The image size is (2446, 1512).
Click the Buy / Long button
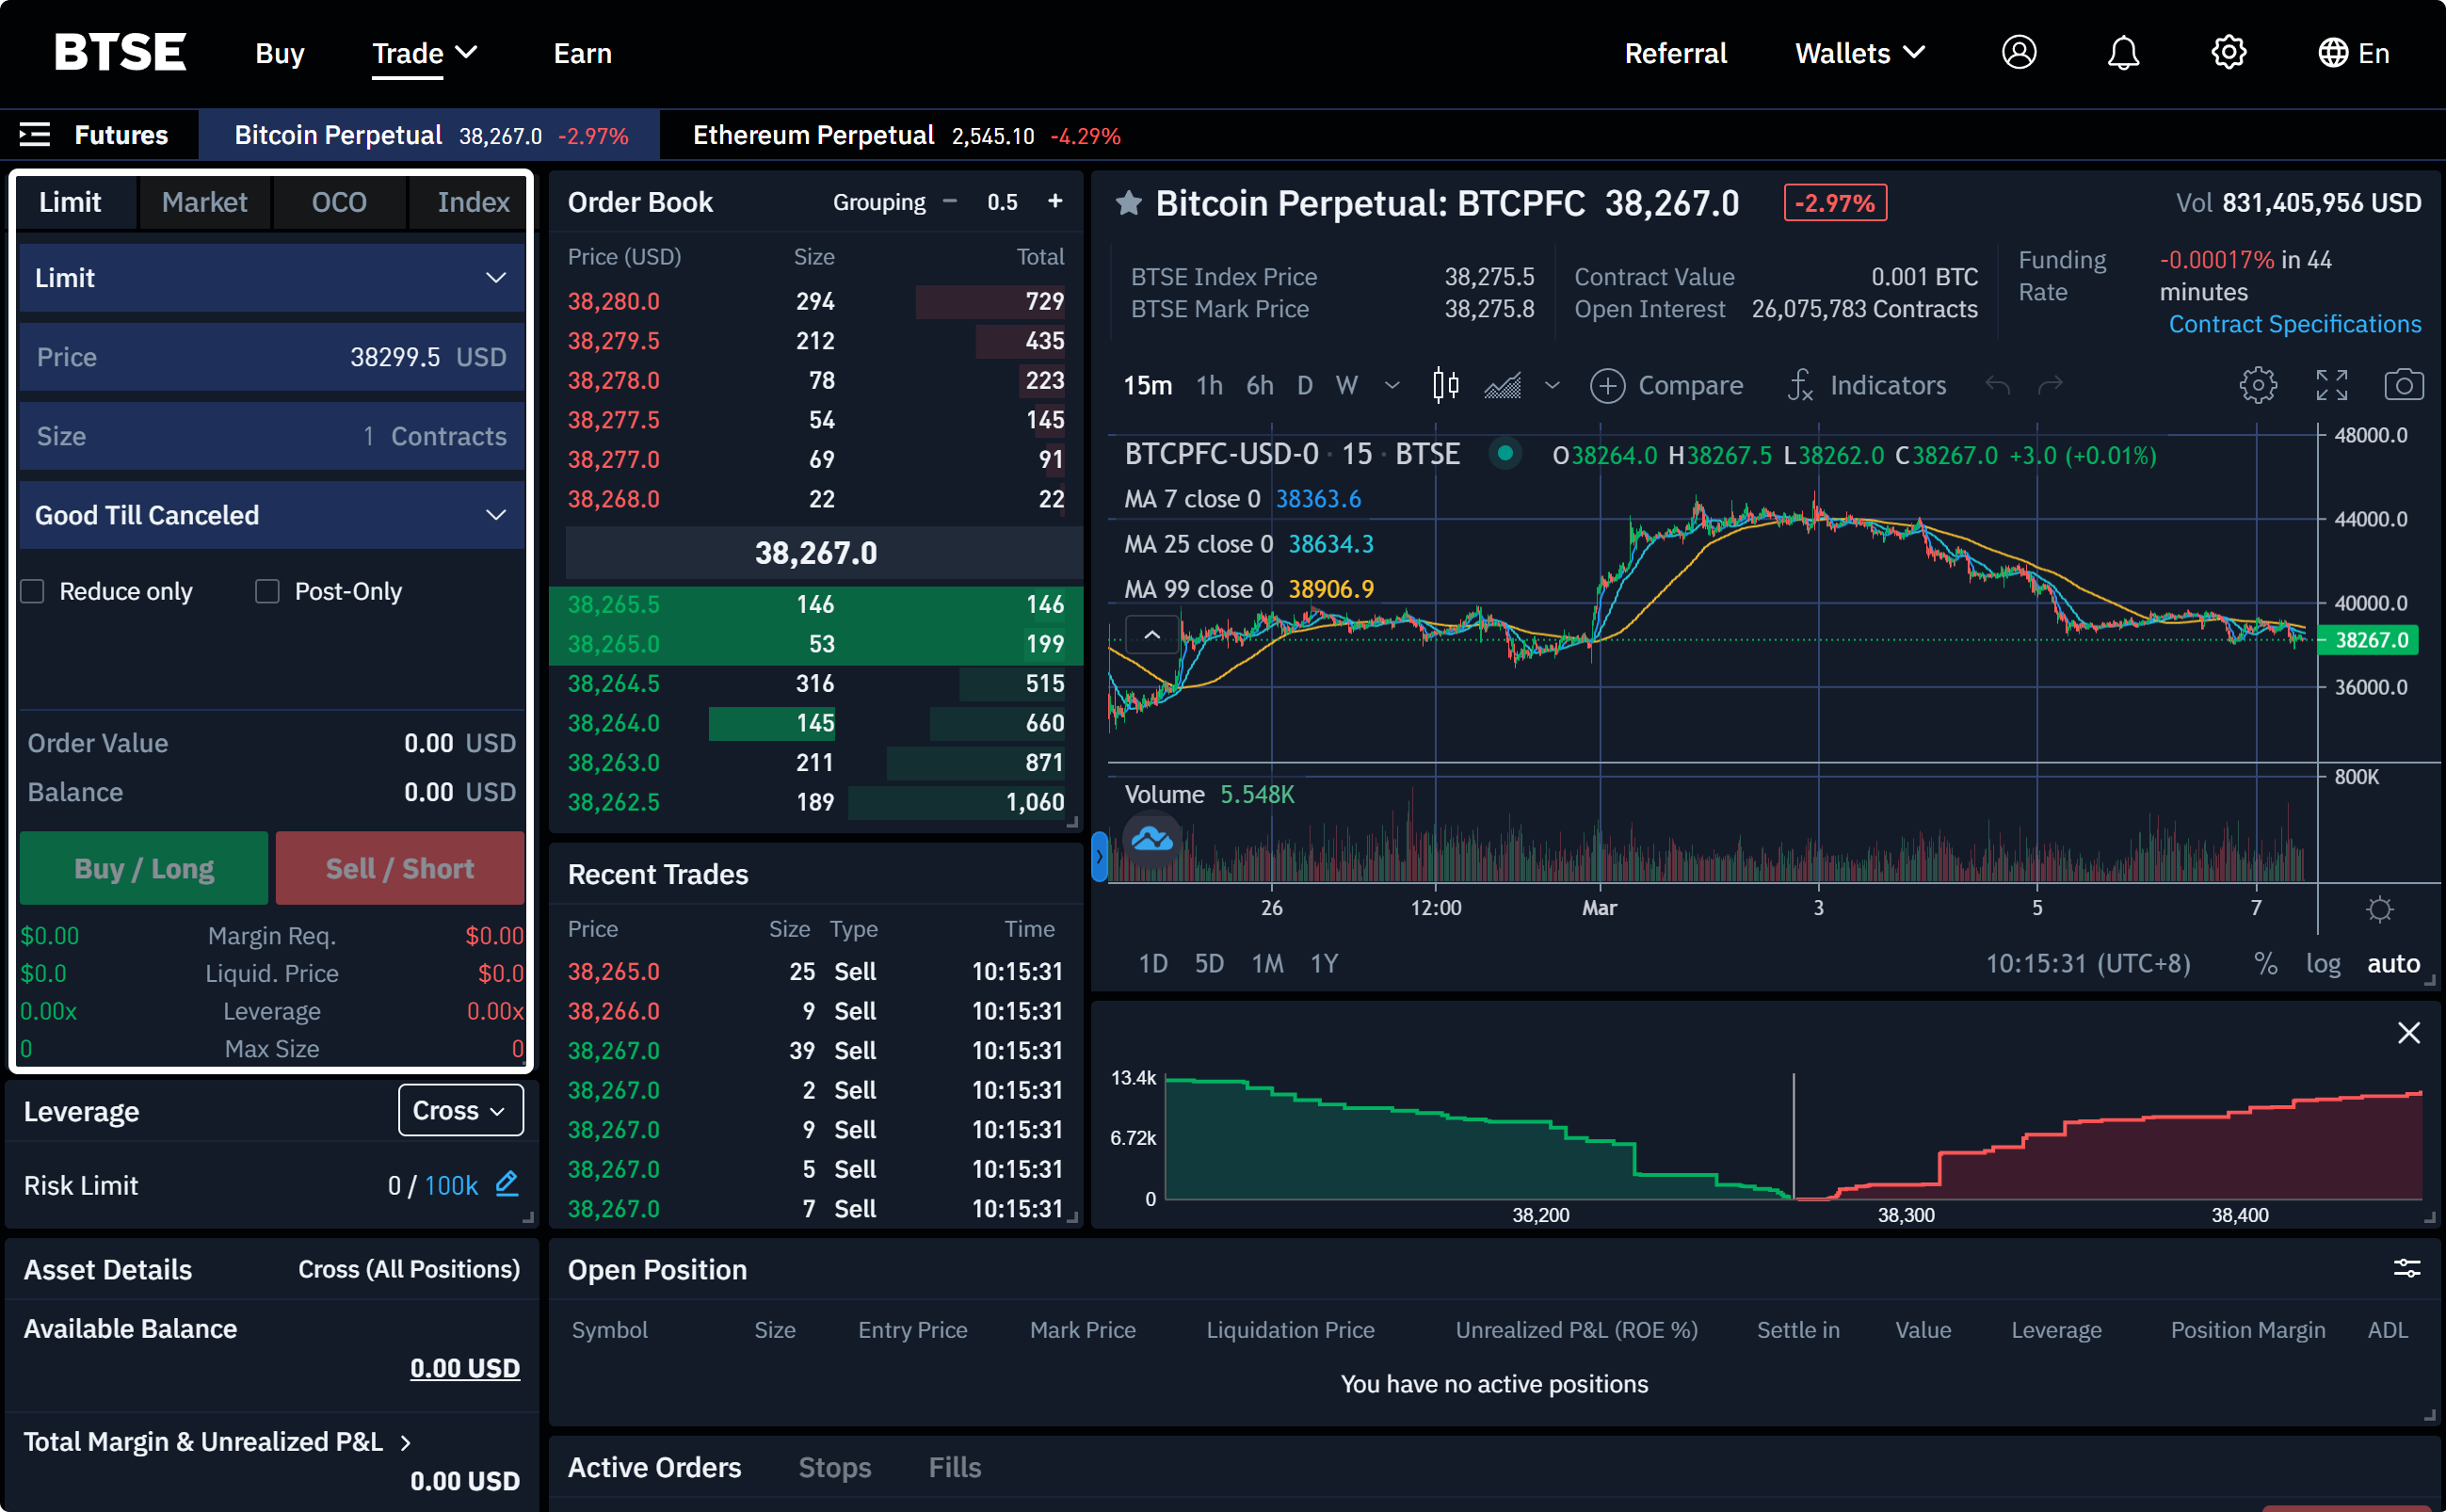click(x=144, y=868)
